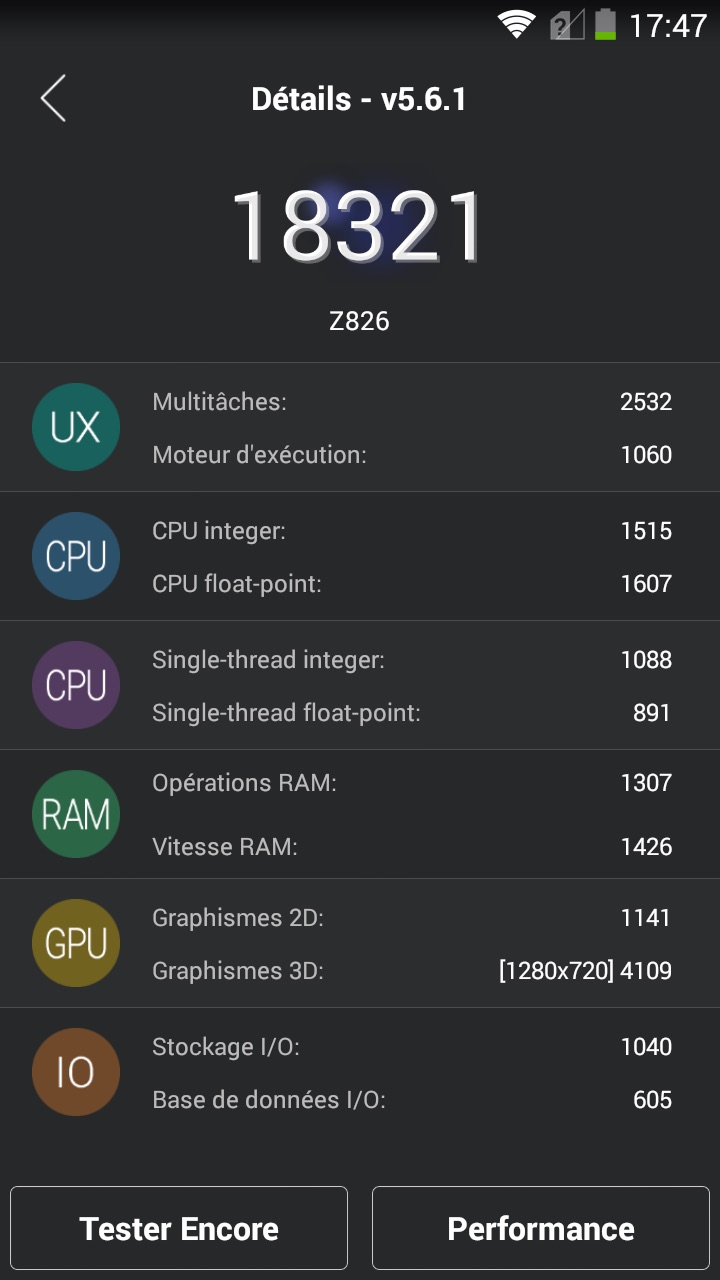Tap the Wi-Fi status bar icon
Viewport: 720px width, 1280px height.
tap(516, 24)
